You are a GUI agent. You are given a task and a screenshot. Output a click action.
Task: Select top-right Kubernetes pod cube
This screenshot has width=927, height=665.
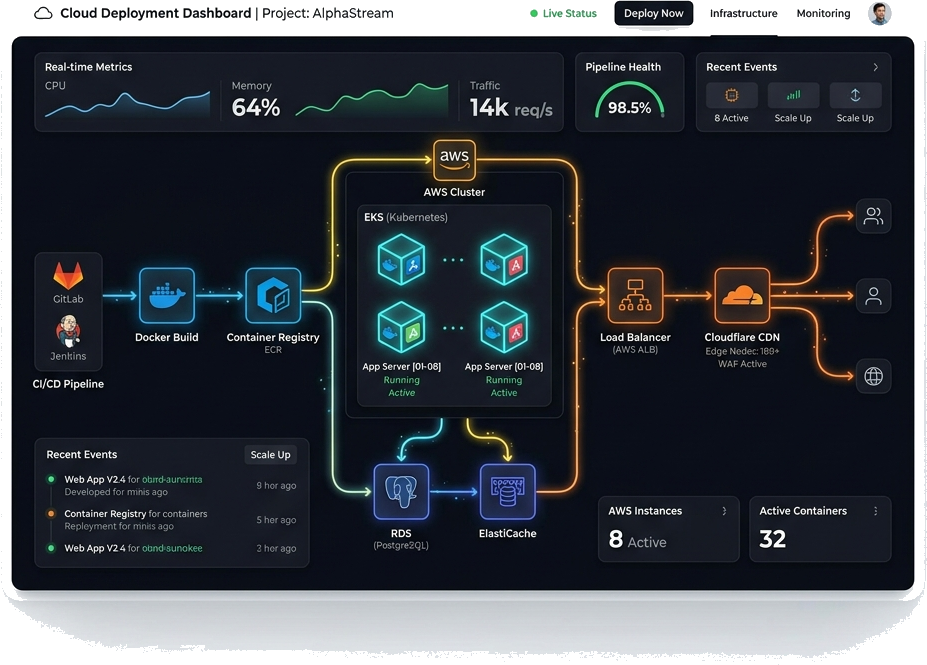(x=504, y=259)
